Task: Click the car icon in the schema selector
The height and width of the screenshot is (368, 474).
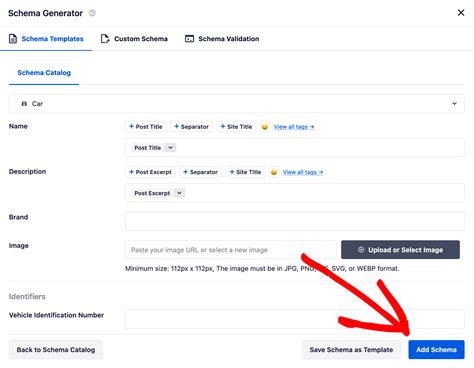Action: 24,104
